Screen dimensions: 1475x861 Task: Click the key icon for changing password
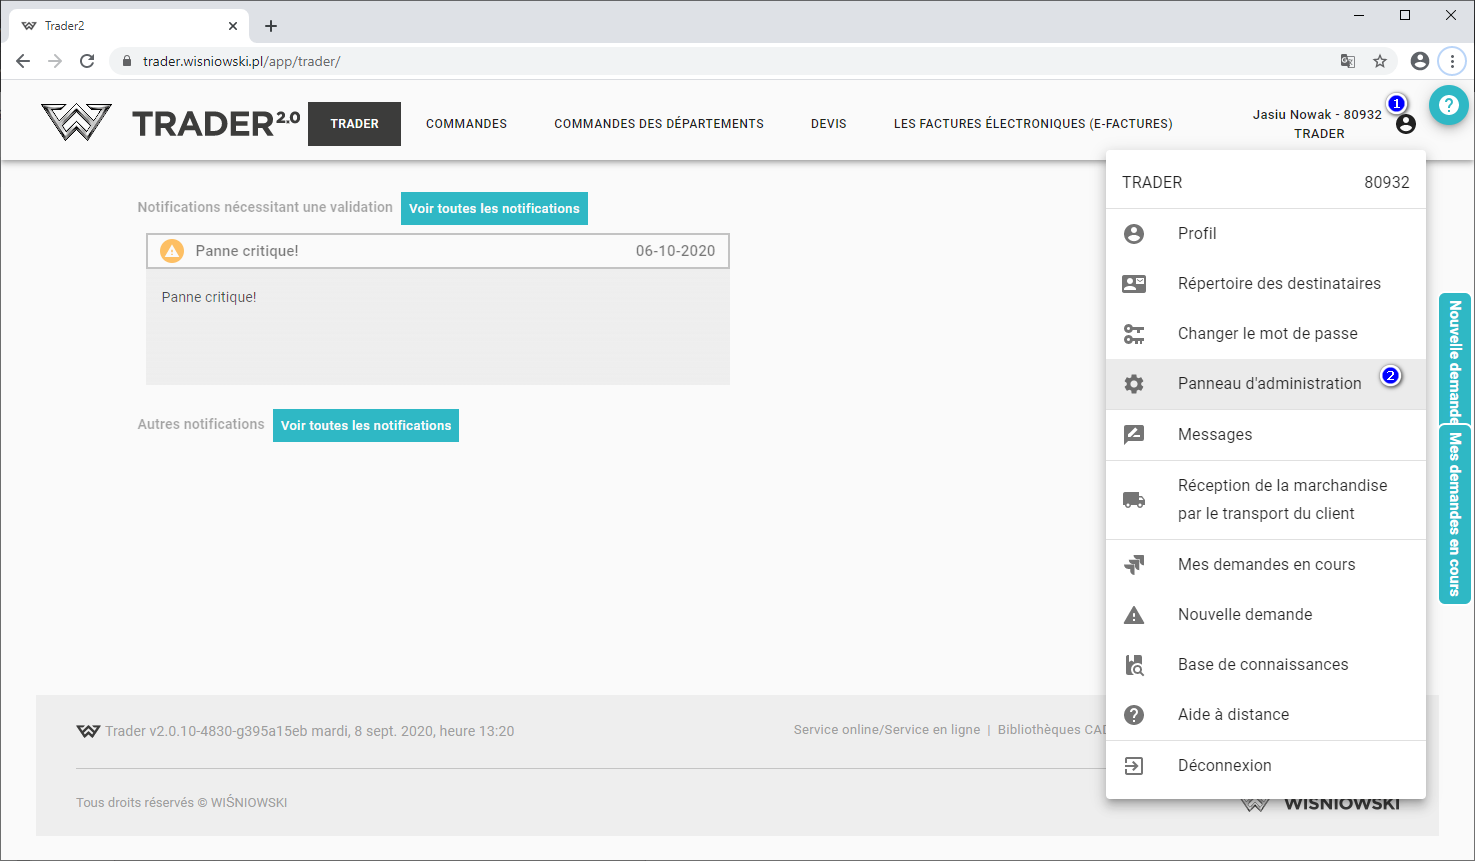pyautogui.click(x=1134, y=334)
